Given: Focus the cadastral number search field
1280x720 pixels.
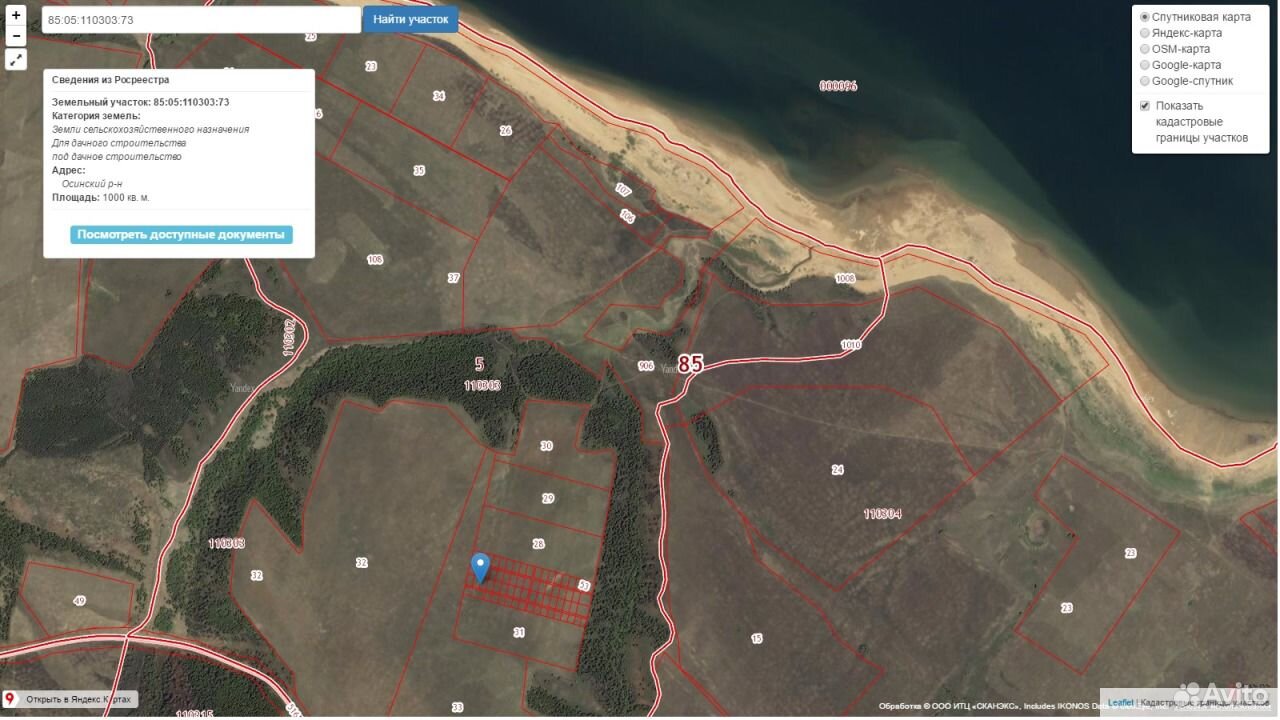Looking at the screenshot, I should [x=201, y=20].
